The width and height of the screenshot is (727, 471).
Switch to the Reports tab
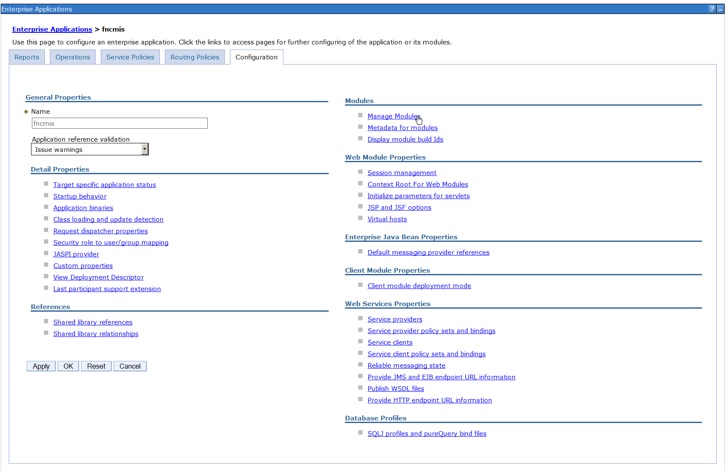pos(26,57)
